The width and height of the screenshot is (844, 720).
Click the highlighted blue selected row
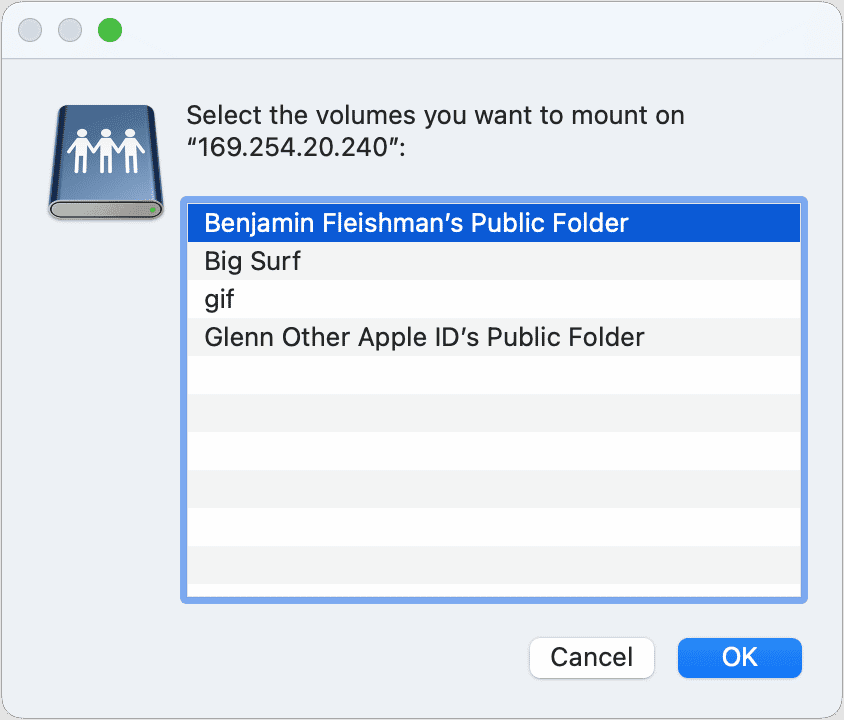coord(493,223)
